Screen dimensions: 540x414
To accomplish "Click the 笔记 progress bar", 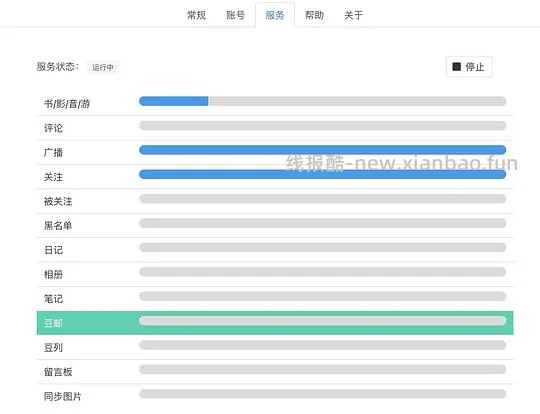I will (322, 296).
